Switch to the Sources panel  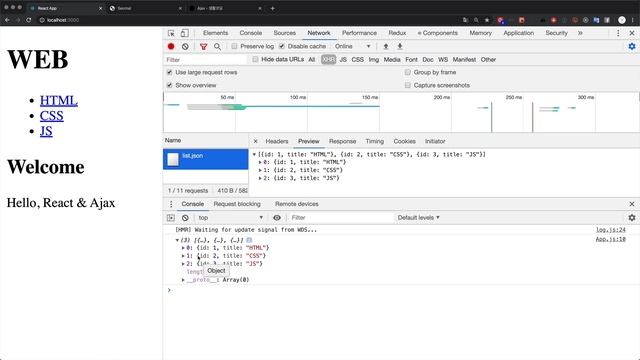[x=284, y=33]
